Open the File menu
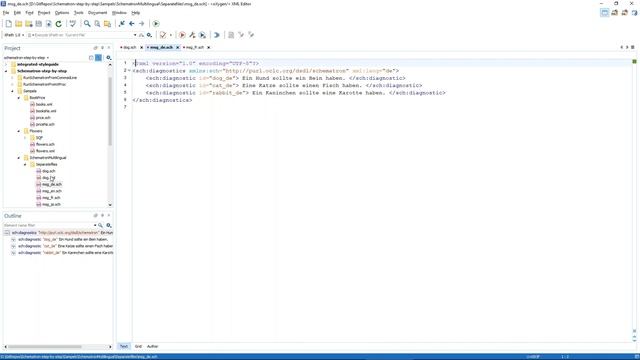Image resolution: width=640 pixels, height=360 pixels. (6, 13)
